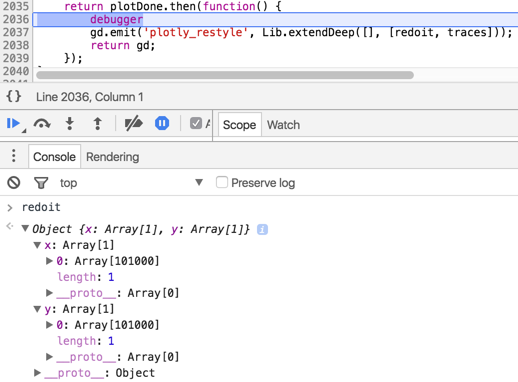Screen dimensions: 518x382
Task: Switch to the Watch tab
Action: click(283, 125)
